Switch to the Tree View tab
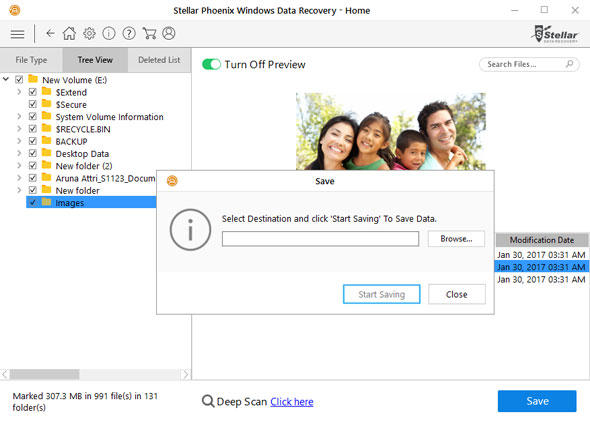590x421 pixels. click(x=95, y=60)
